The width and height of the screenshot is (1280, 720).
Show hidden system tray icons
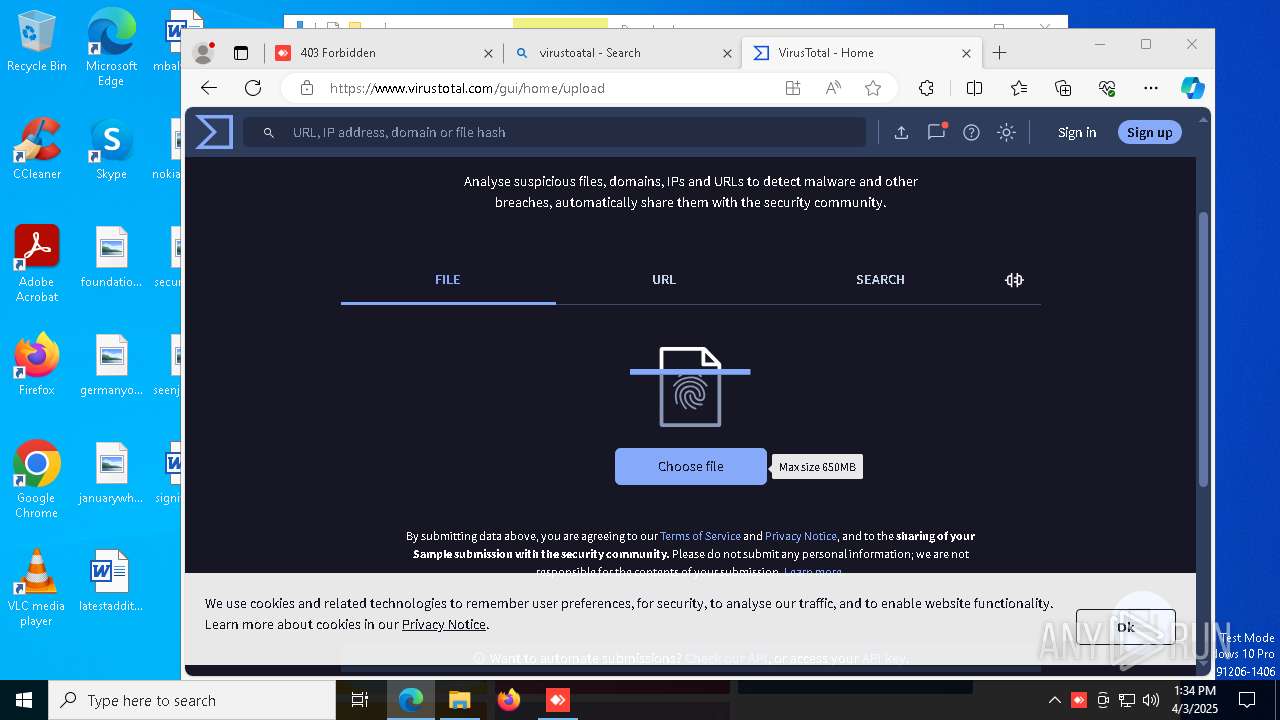coord(1054,700)
